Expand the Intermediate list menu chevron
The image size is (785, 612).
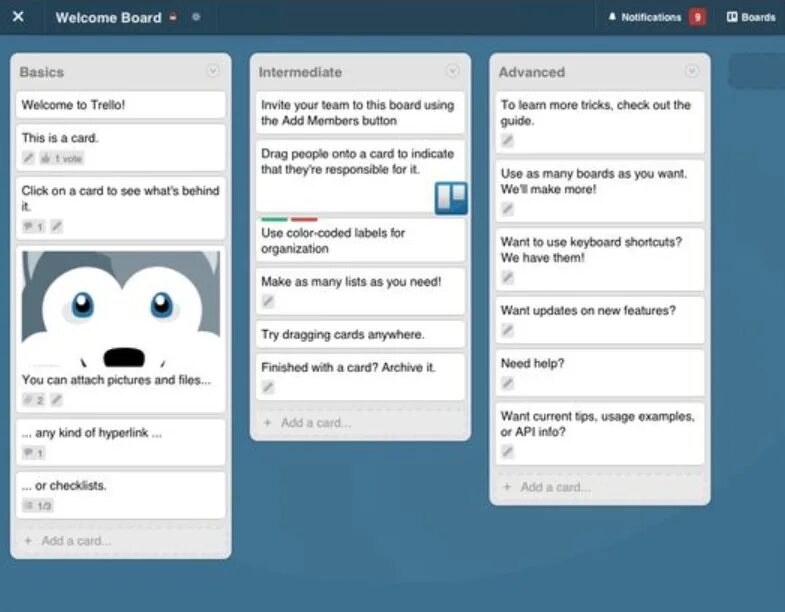pyautogui.click(x=453, y=71)
